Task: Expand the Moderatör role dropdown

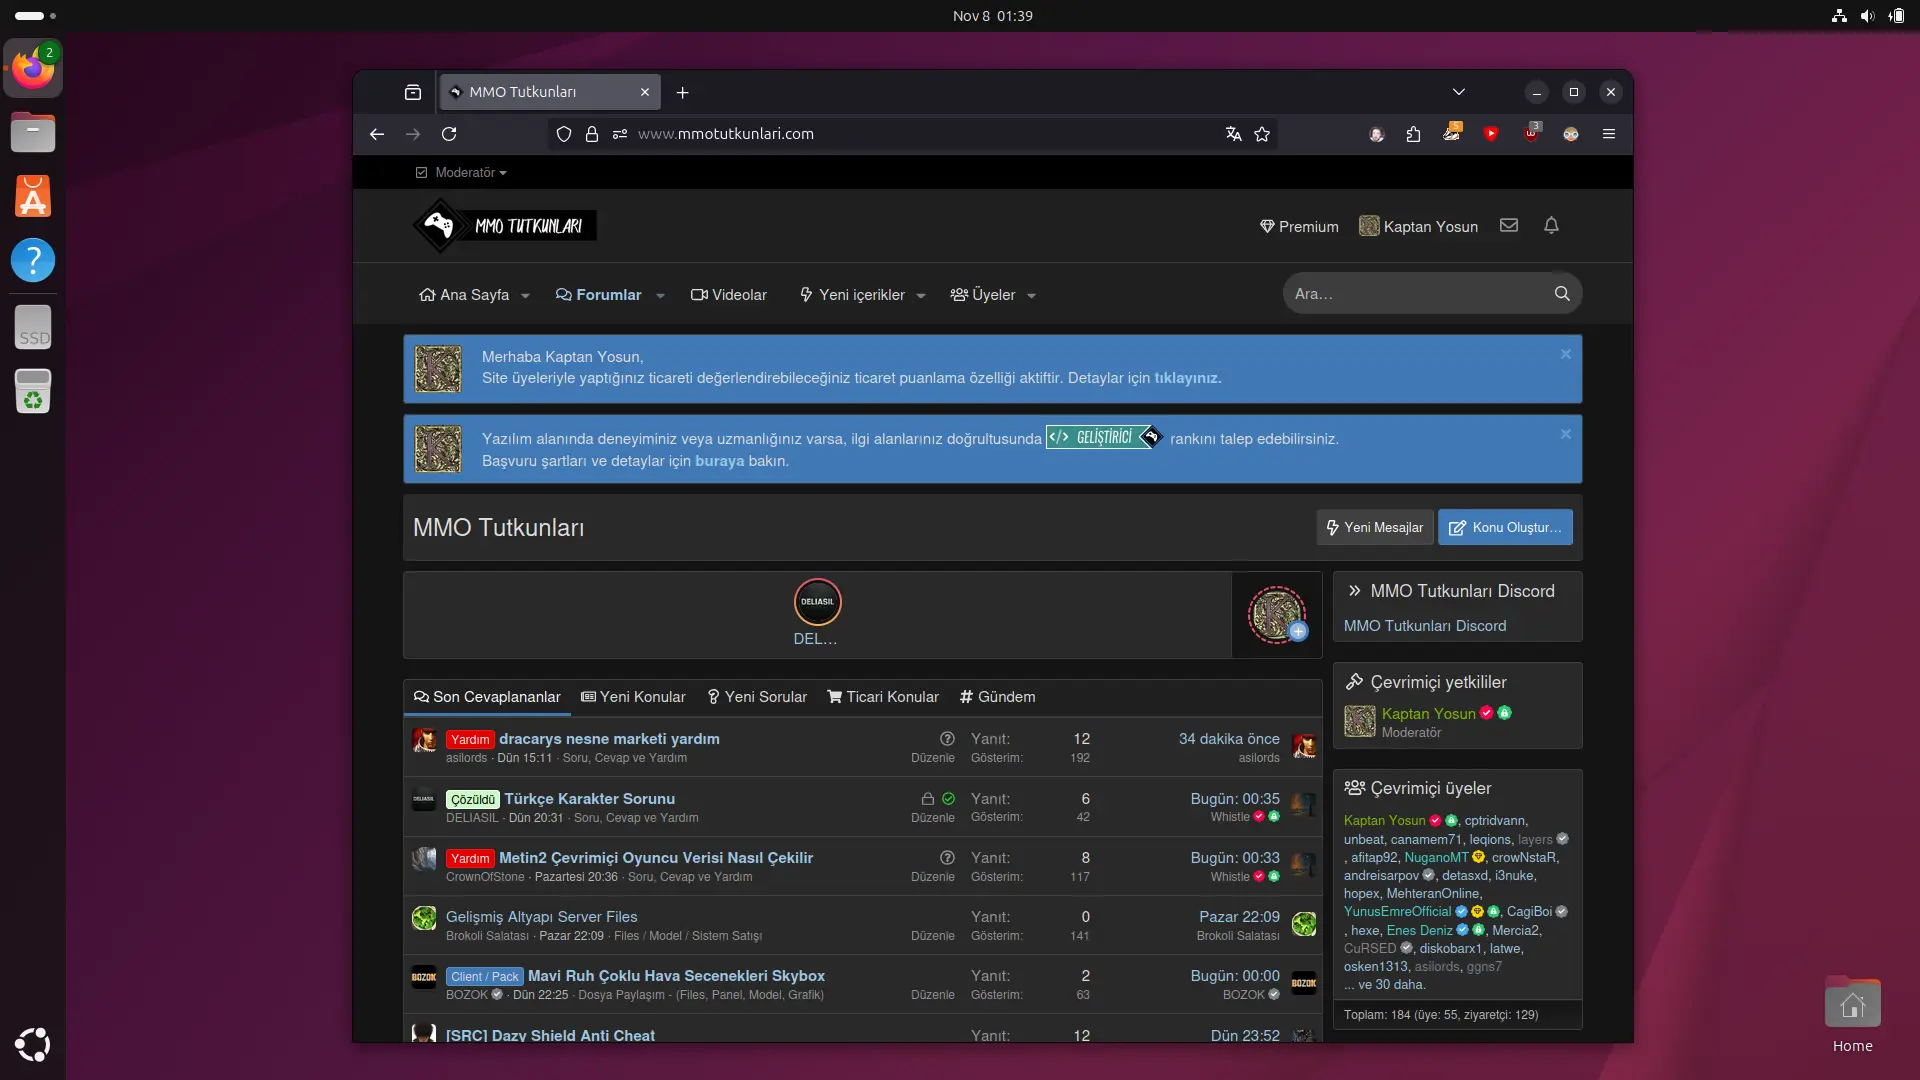Action: pos(466,172)
